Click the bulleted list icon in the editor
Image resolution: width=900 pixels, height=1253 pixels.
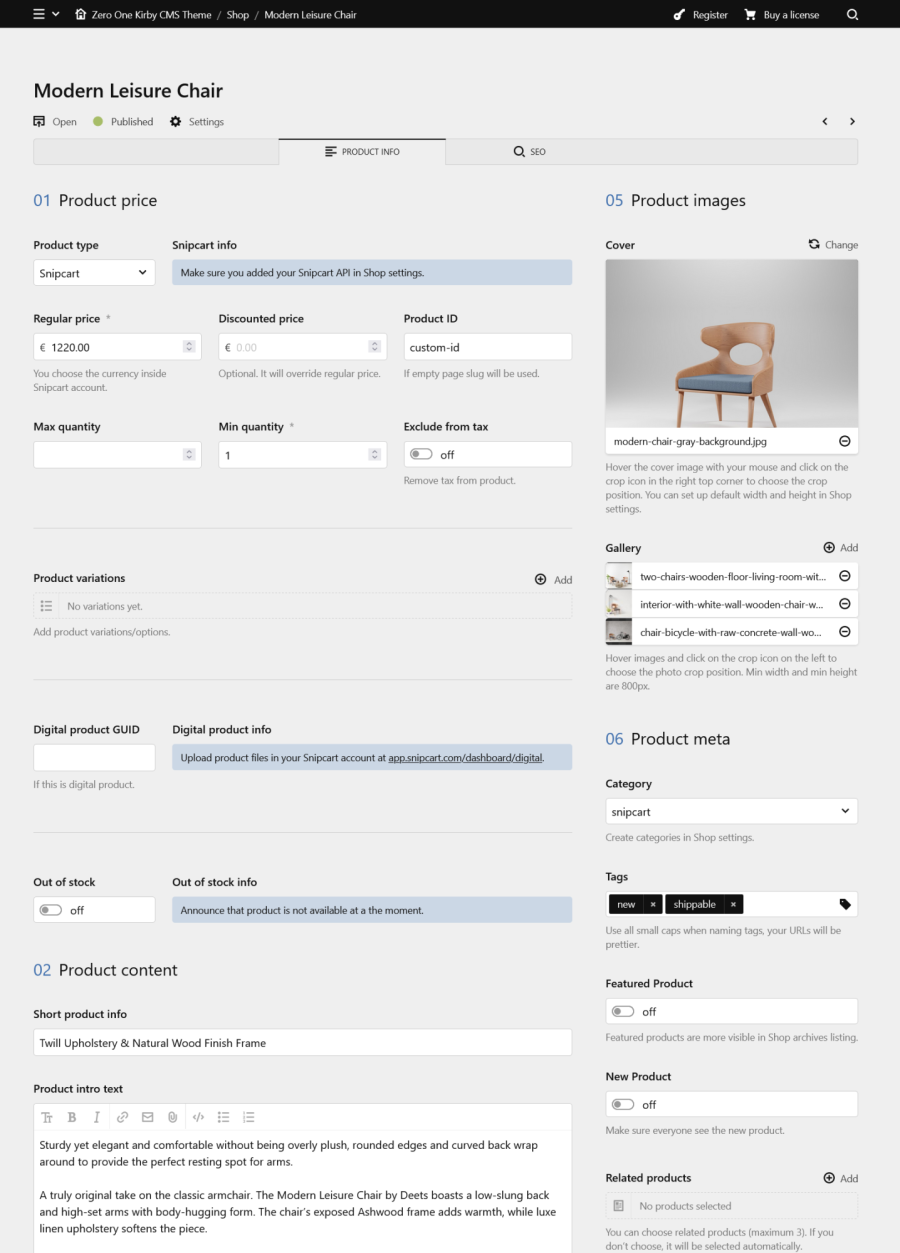tap(224, 1117)
